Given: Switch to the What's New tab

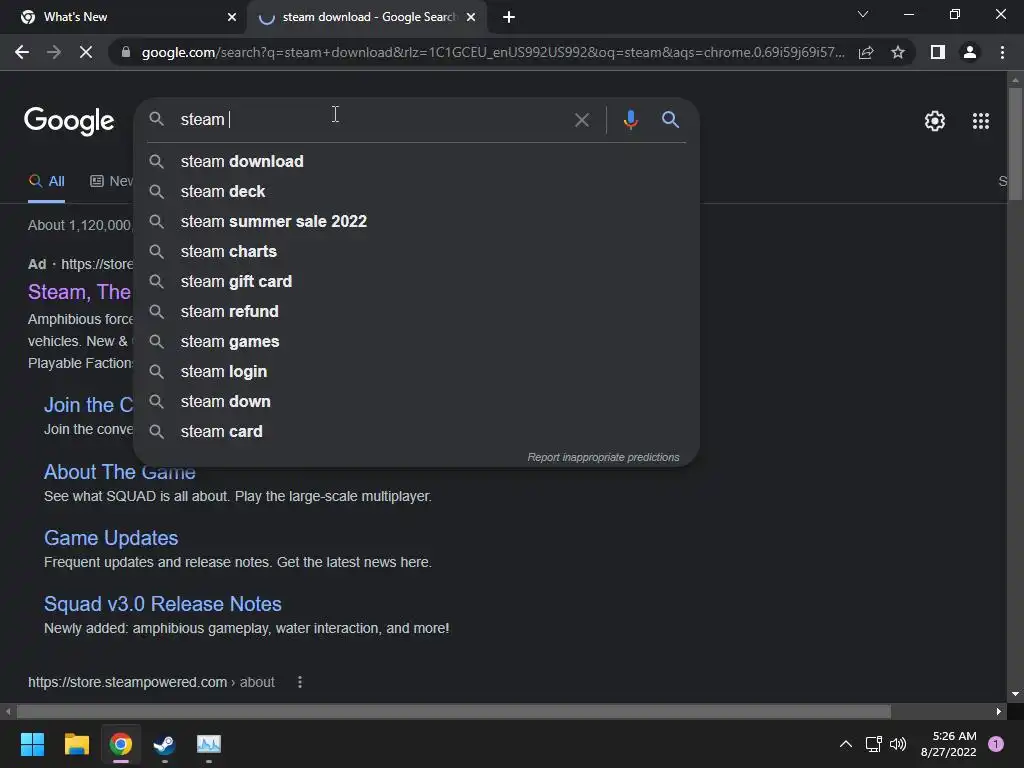Looking at the screenshot, I should click(122, 17).
